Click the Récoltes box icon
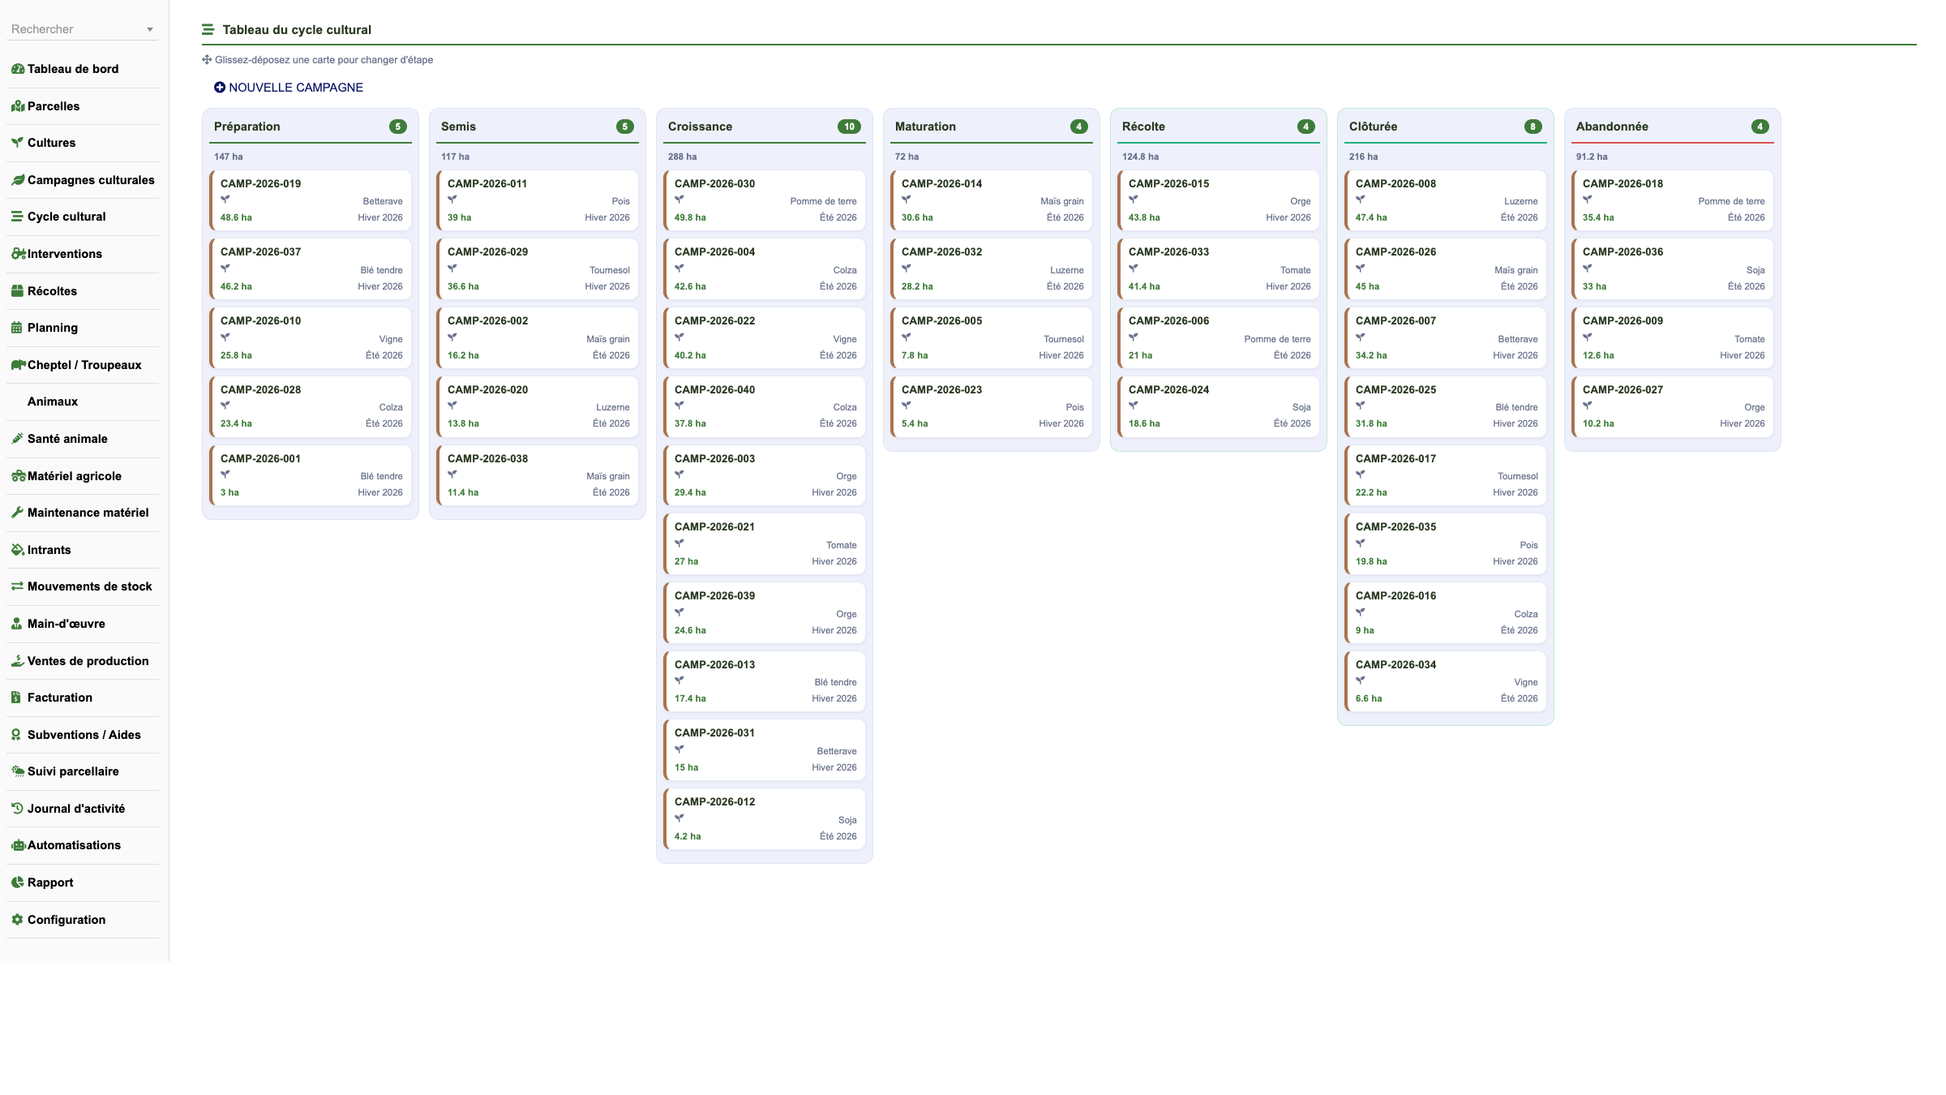 17,291
